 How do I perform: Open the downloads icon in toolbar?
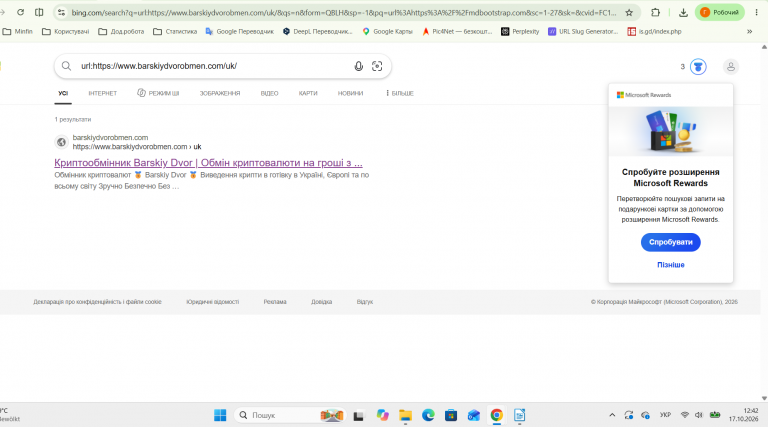pos(683,13)
